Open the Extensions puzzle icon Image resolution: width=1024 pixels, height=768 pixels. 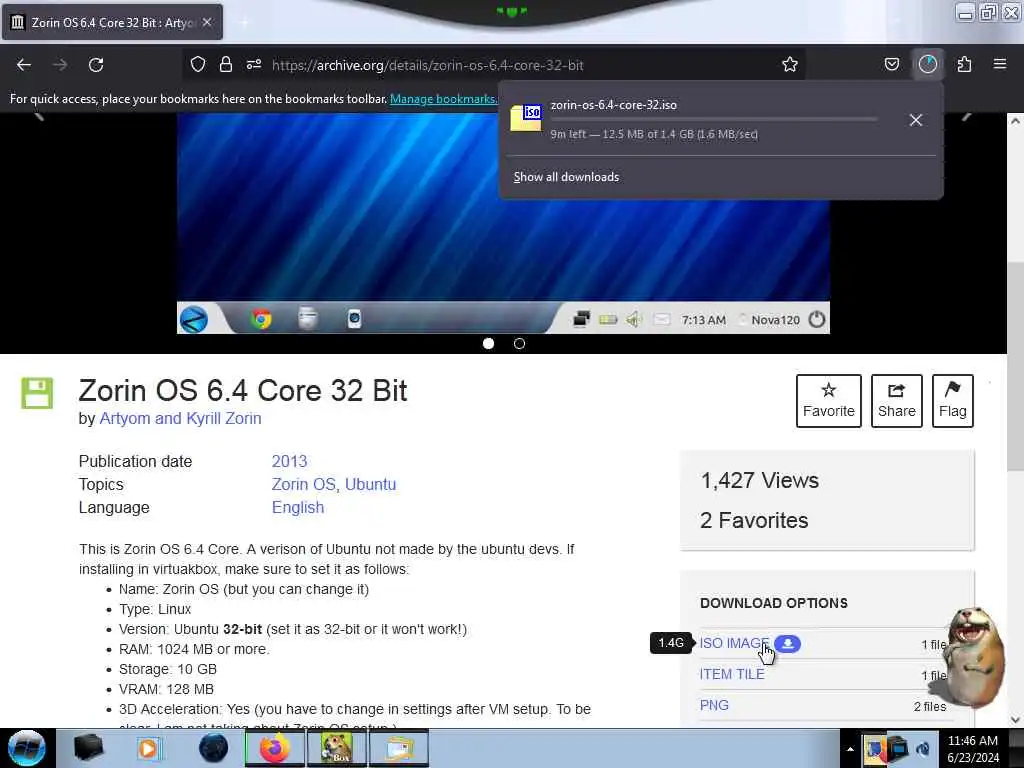(x=964, y=65)
